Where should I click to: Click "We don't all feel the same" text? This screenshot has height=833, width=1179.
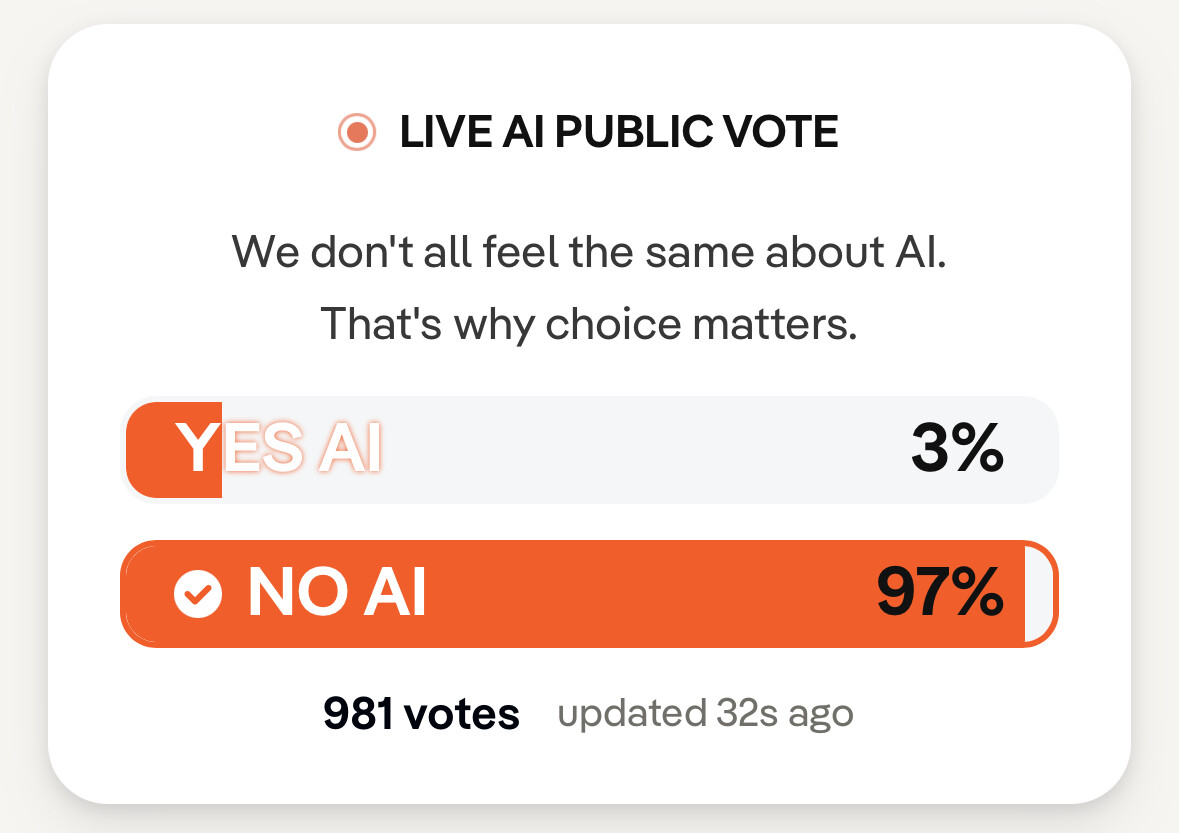589,252
